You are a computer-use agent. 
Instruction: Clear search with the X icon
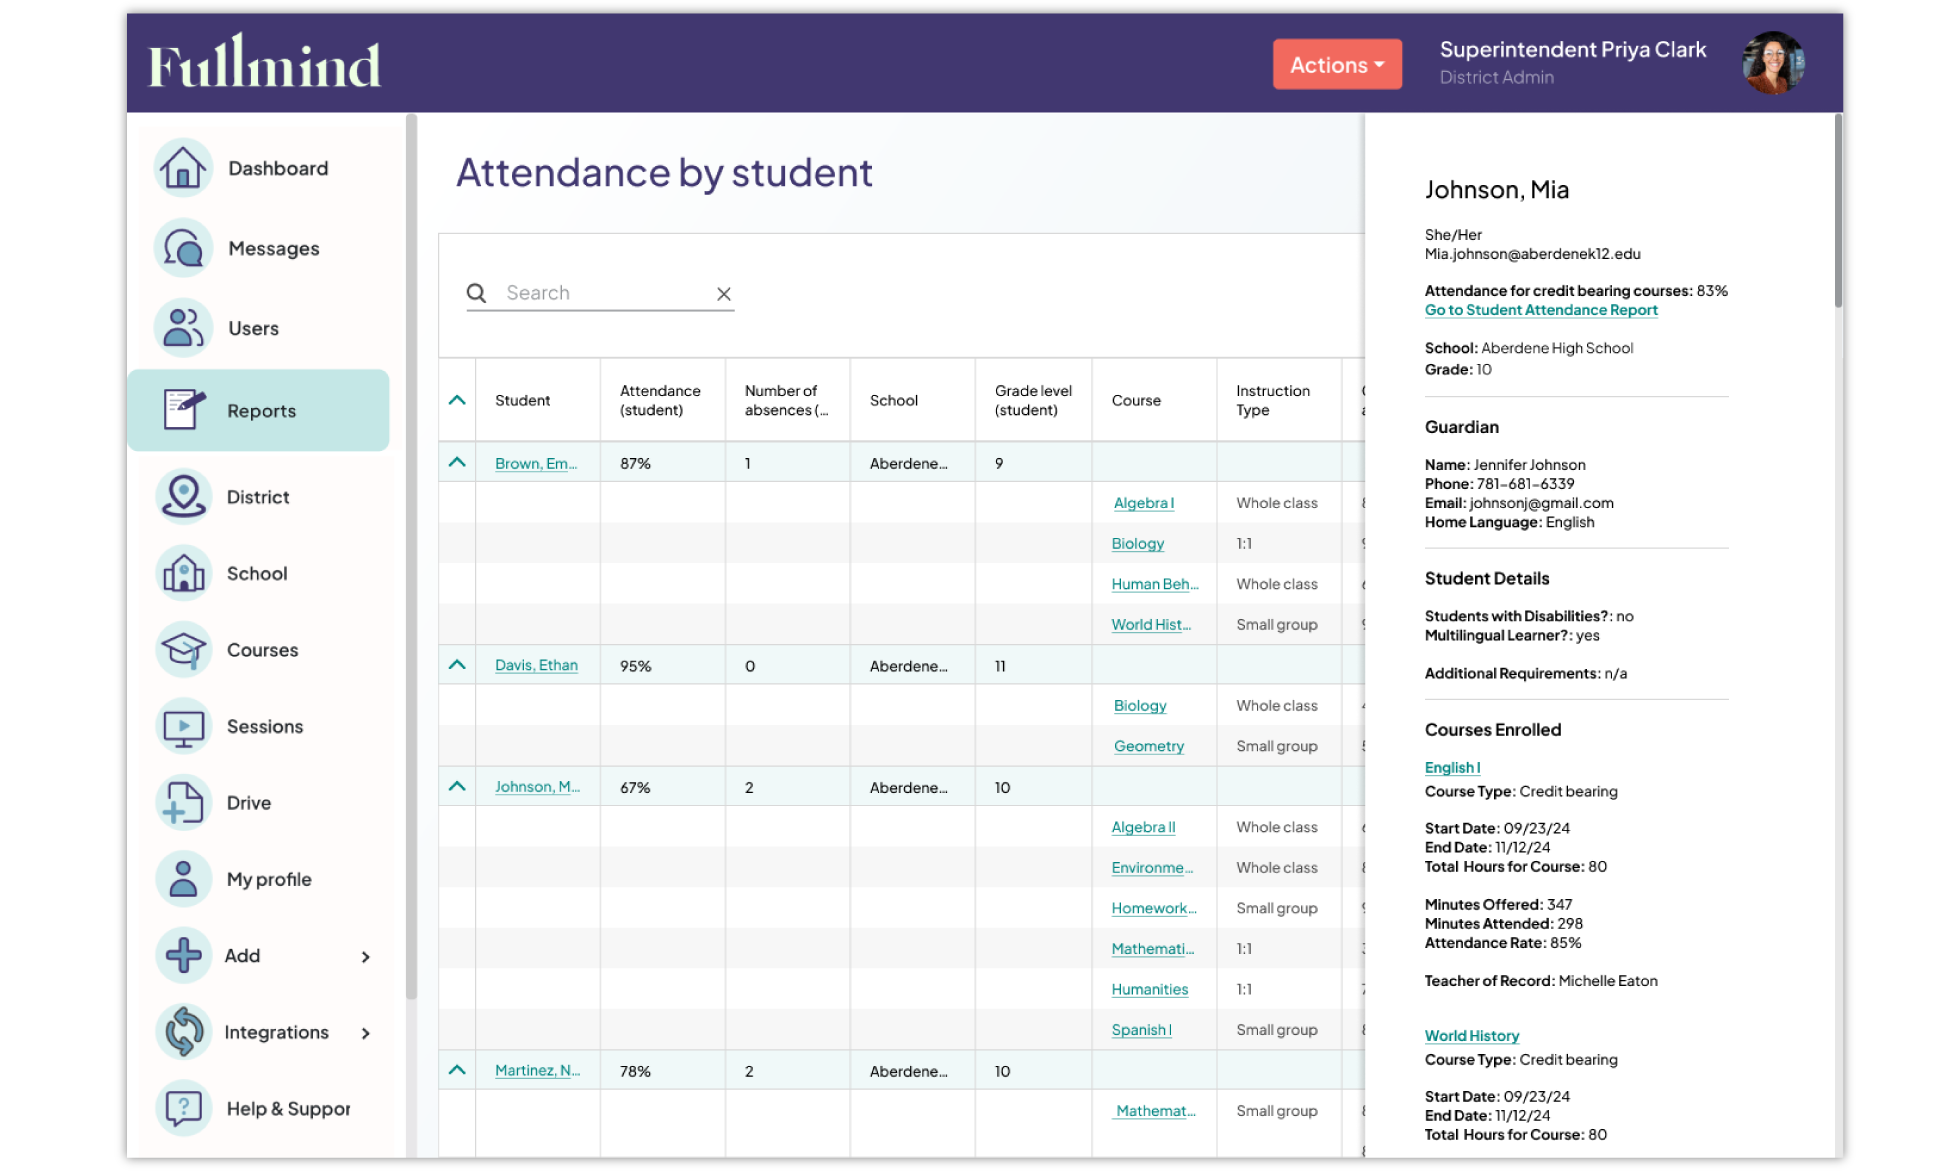tap(724, 294)
